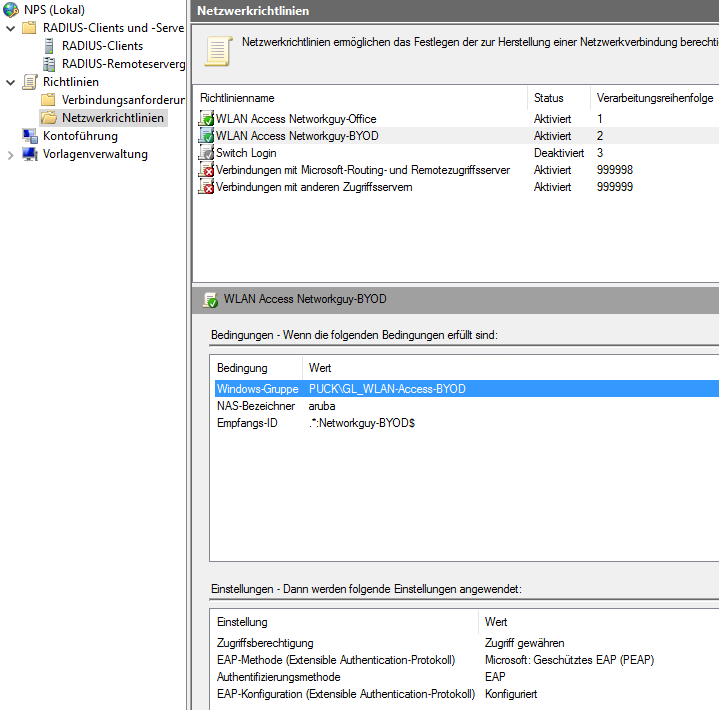Click the Zugriff gewähren value
719x710 pixels.
pos(524,643)
